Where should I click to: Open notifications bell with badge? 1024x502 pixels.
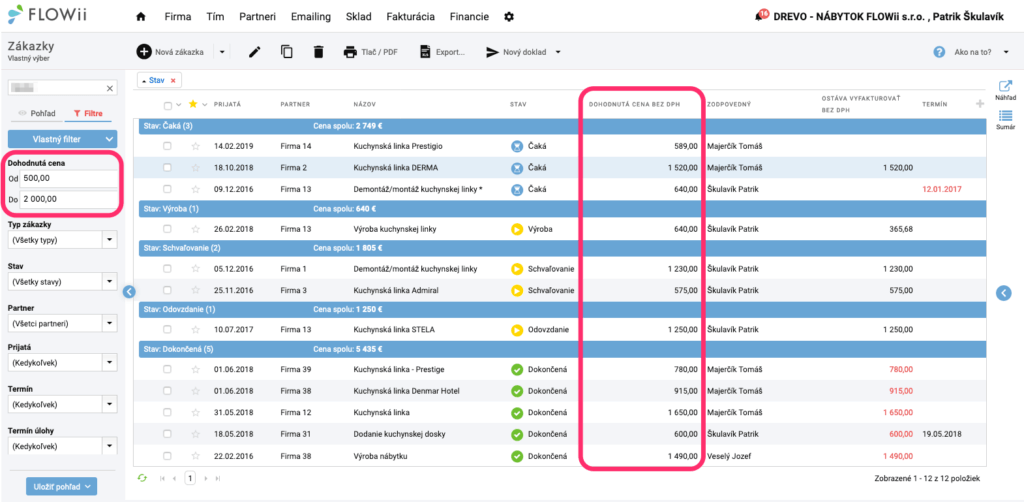click(x=760, y=16)
